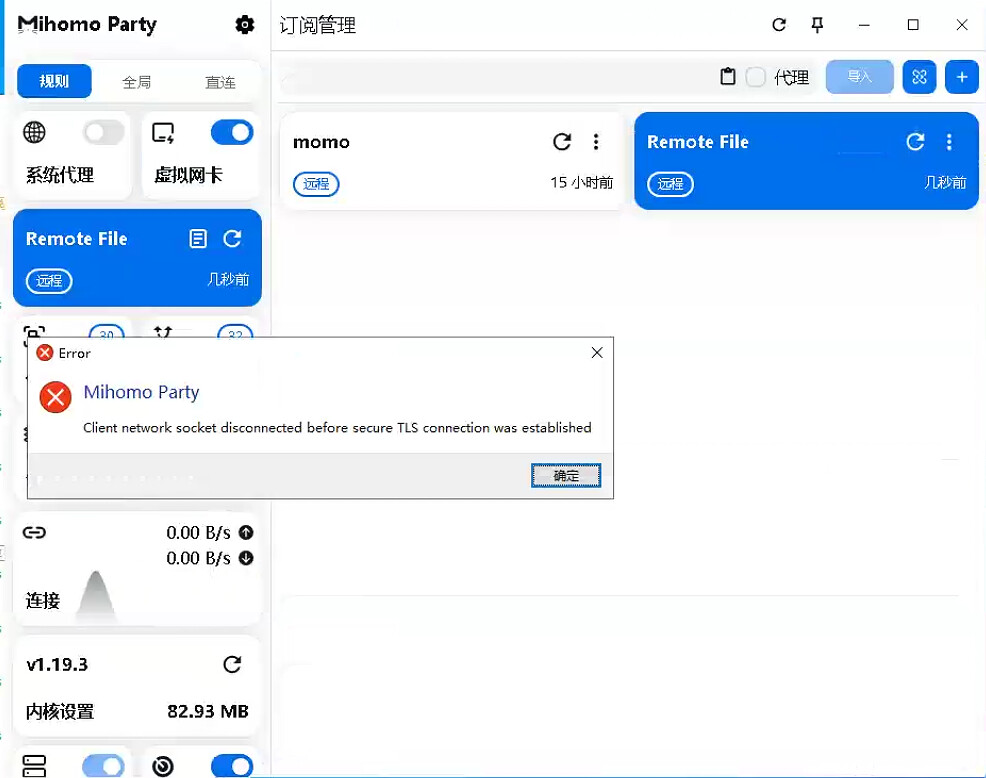Check the 代理 checkbox
The image size is (986, 778).
point(756,77)
